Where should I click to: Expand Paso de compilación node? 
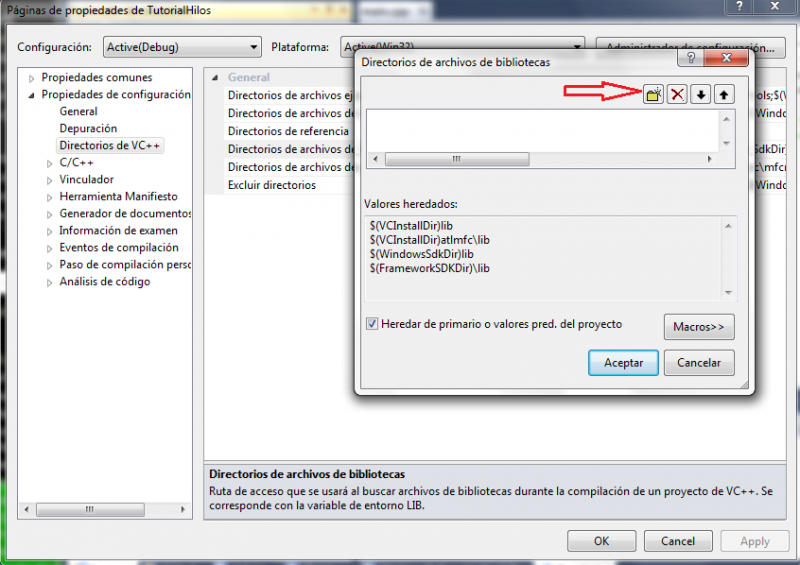click(x=49, y=265)
